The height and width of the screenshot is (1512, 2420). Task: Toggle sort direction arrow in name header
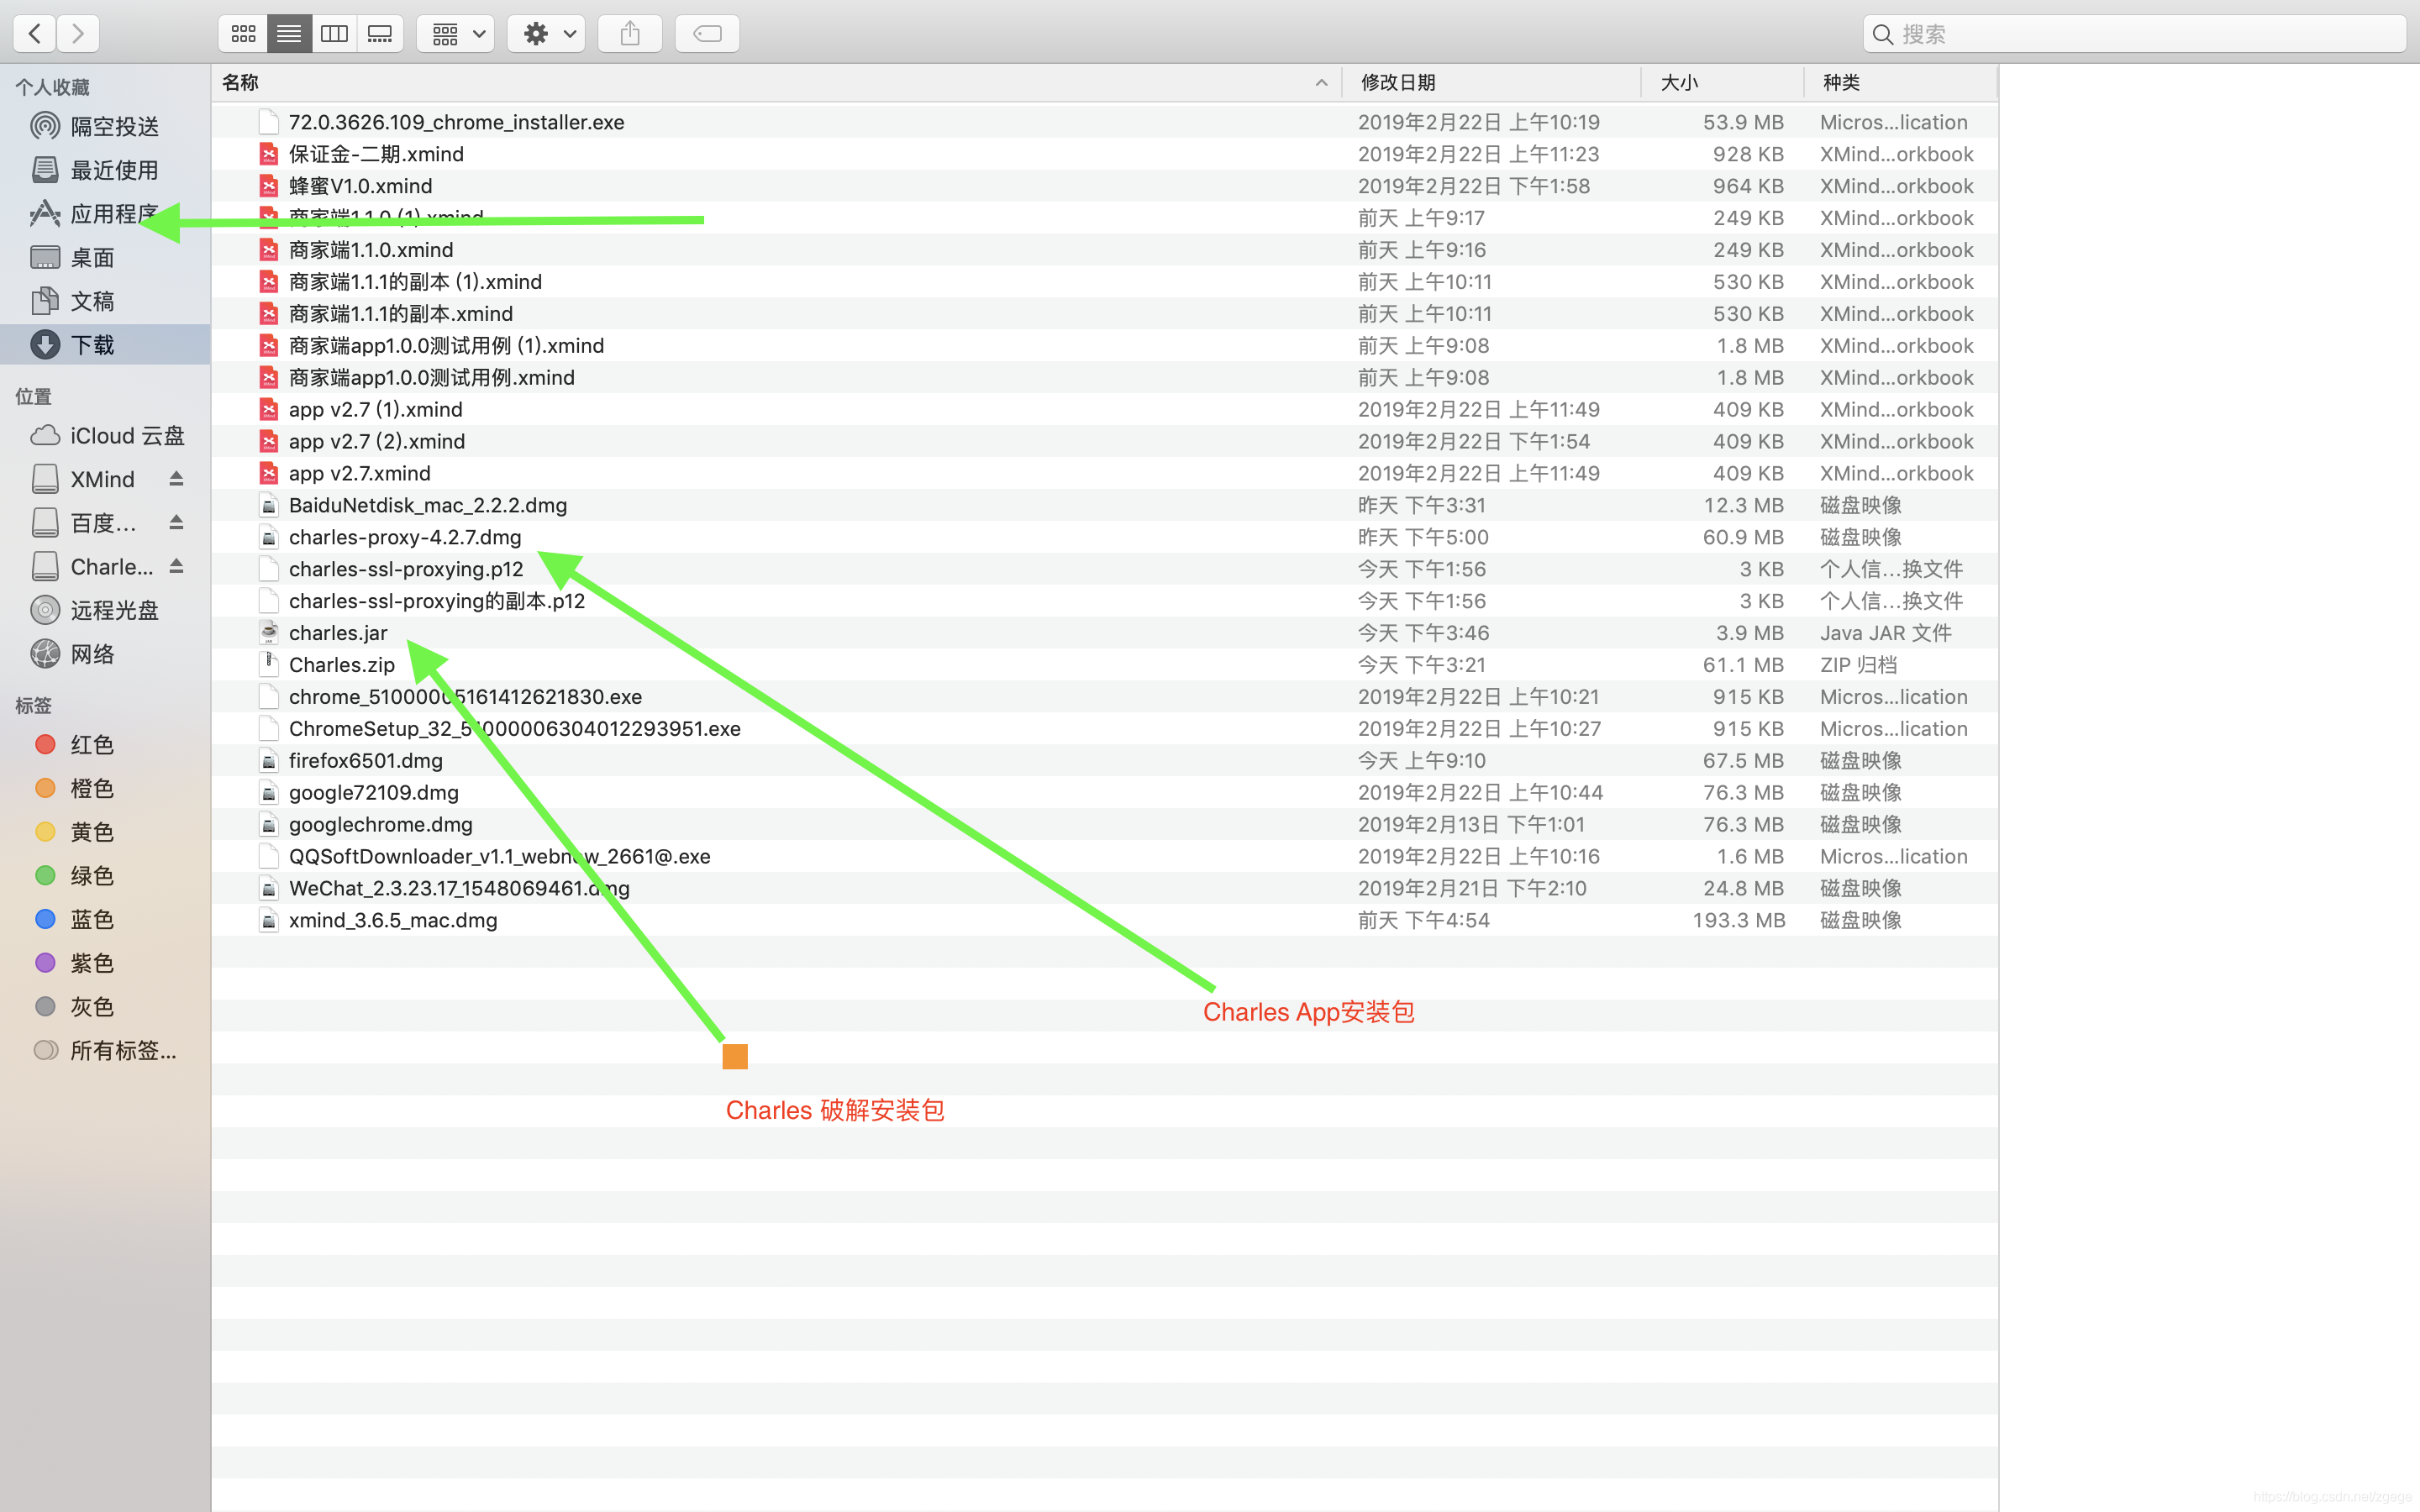point(1321,83)
